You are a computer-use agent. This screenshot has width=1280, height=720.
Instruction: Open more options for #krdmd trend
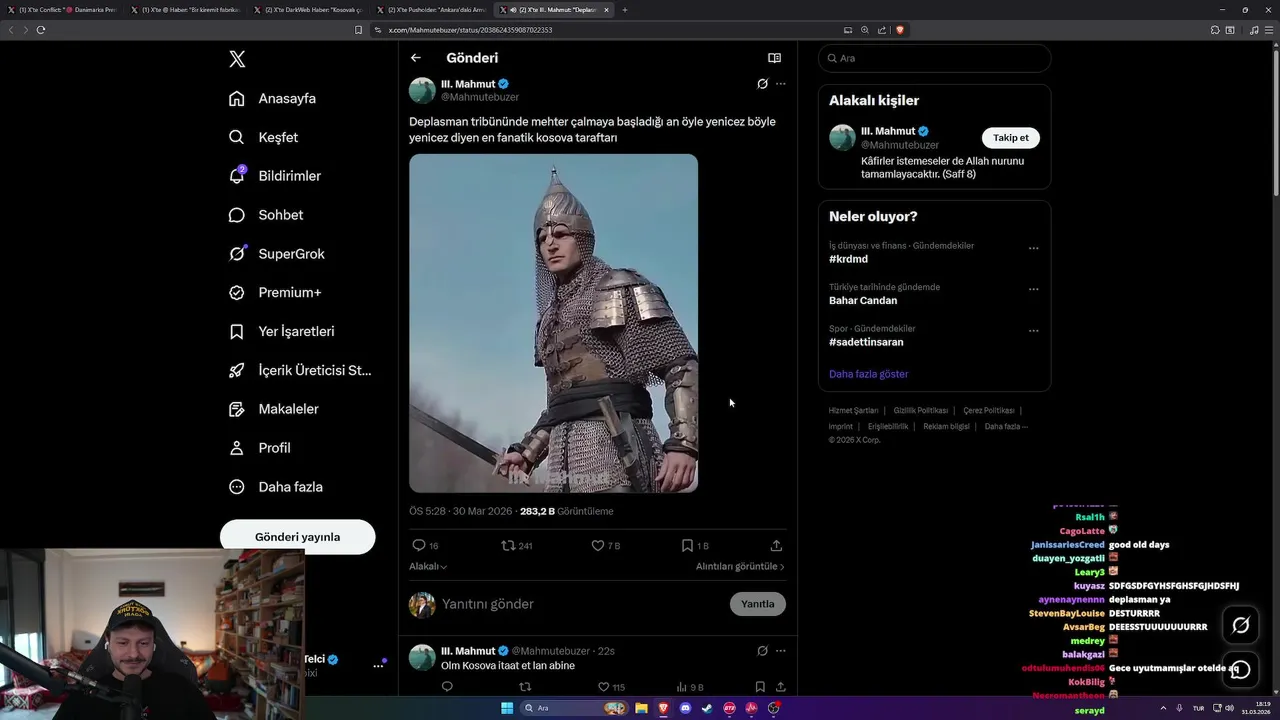pos(1033,249)
